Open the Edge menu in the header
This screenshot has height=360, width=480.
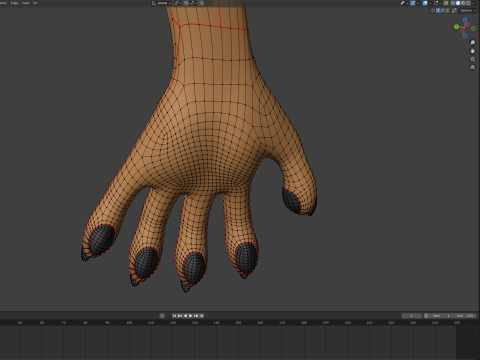[x=14, y=3]
